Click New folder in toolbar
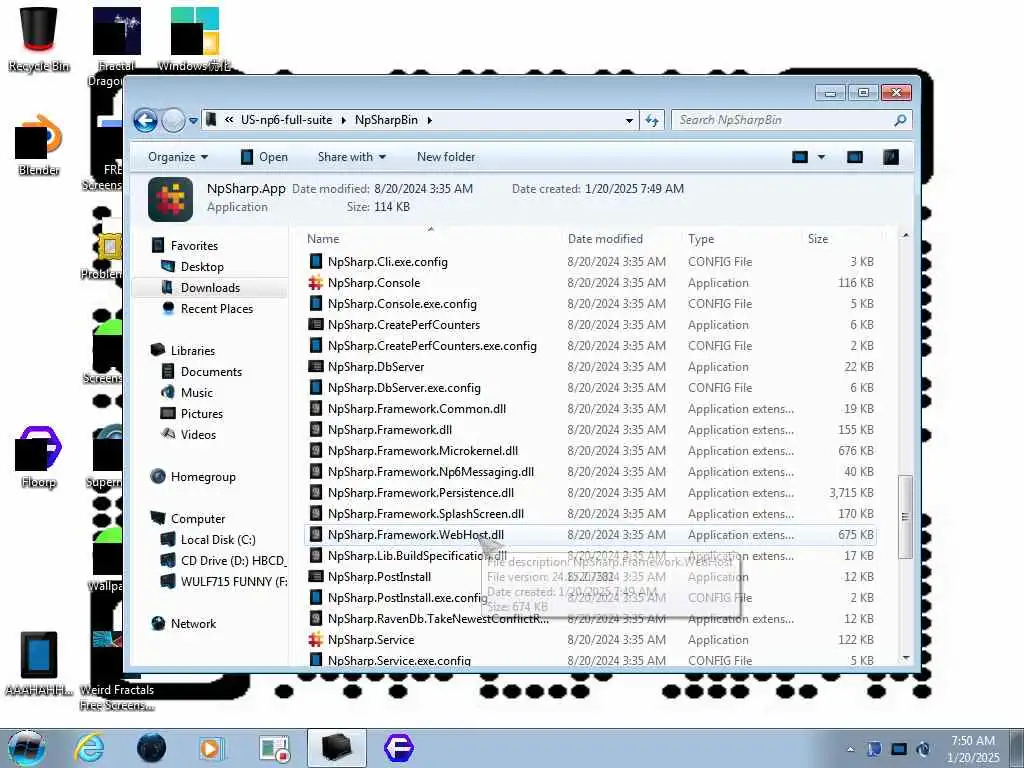 pos(446,157)
